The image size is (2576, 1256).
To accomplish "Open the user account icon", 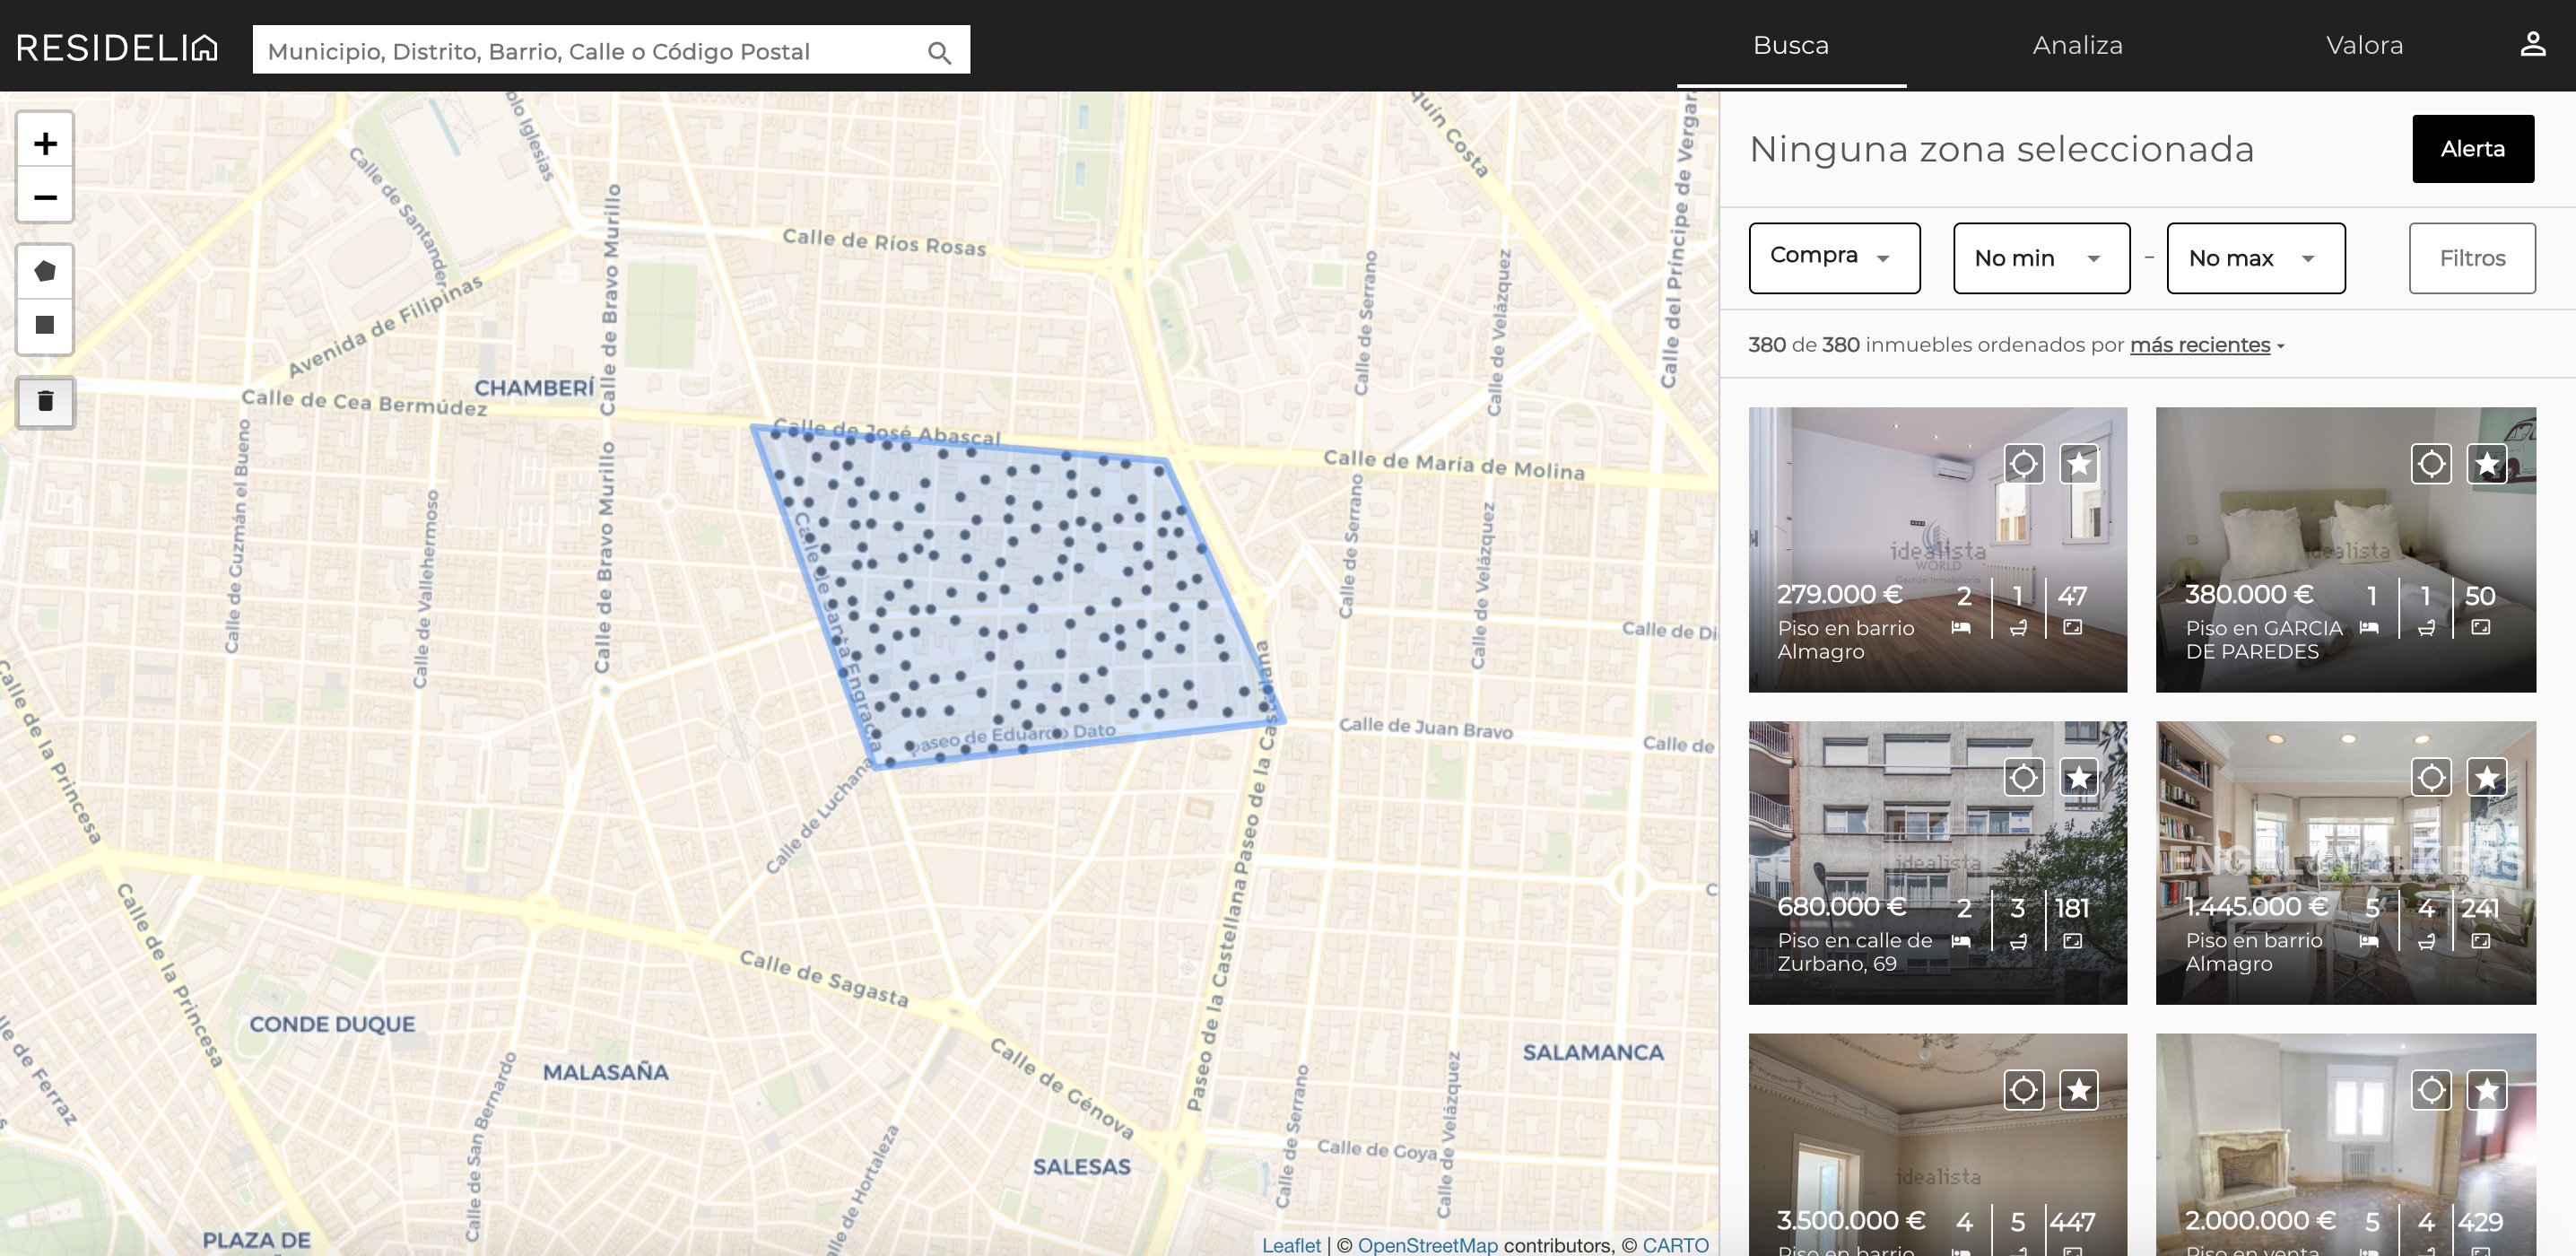I will pyautogui.click(x=2532, y=45).
